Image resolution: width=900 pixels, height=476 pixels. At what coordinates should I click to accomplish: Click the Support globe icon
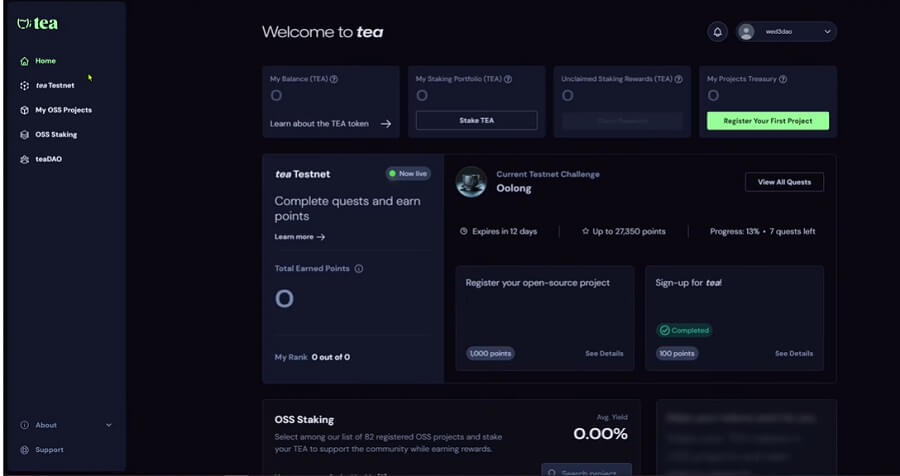24,450
